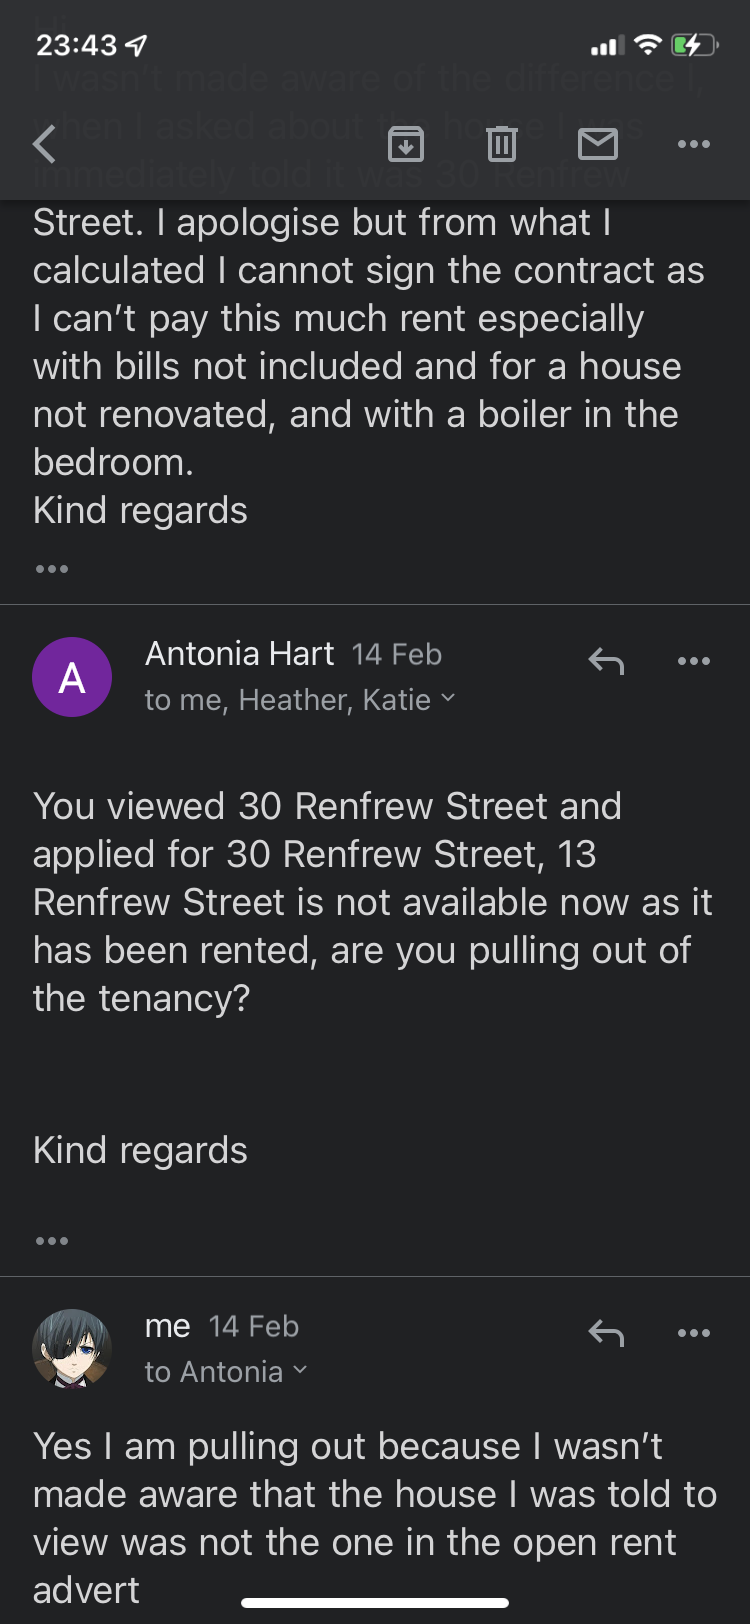This screenshot has height=1624, width=750.
Task: Reply to Antonia Hart's message
Action: click(606, 661)
